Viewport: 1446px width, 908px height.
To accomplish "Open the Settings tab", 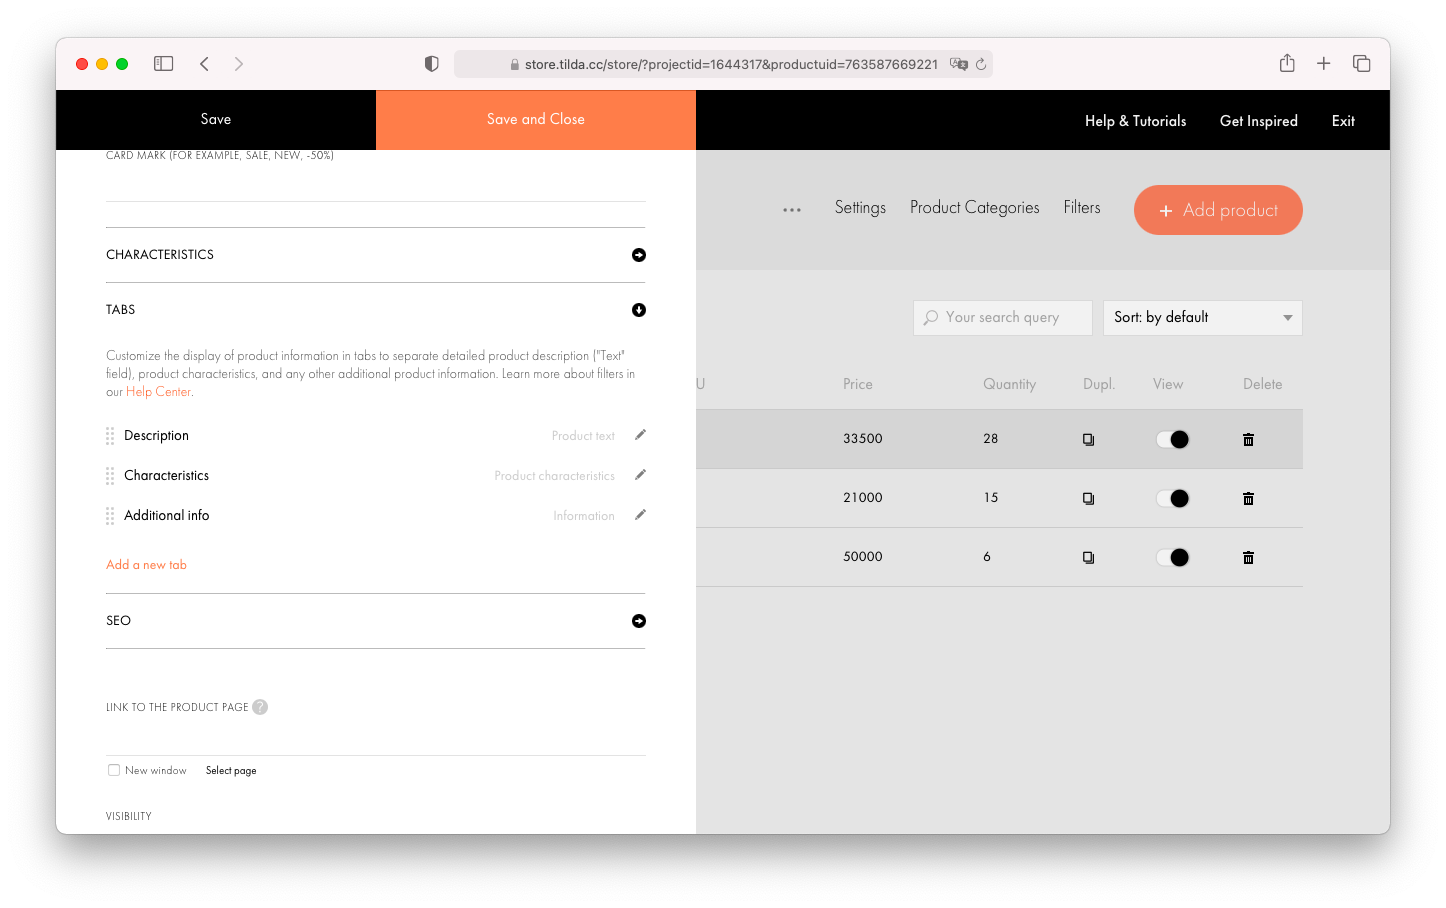I will coord(860,207).
